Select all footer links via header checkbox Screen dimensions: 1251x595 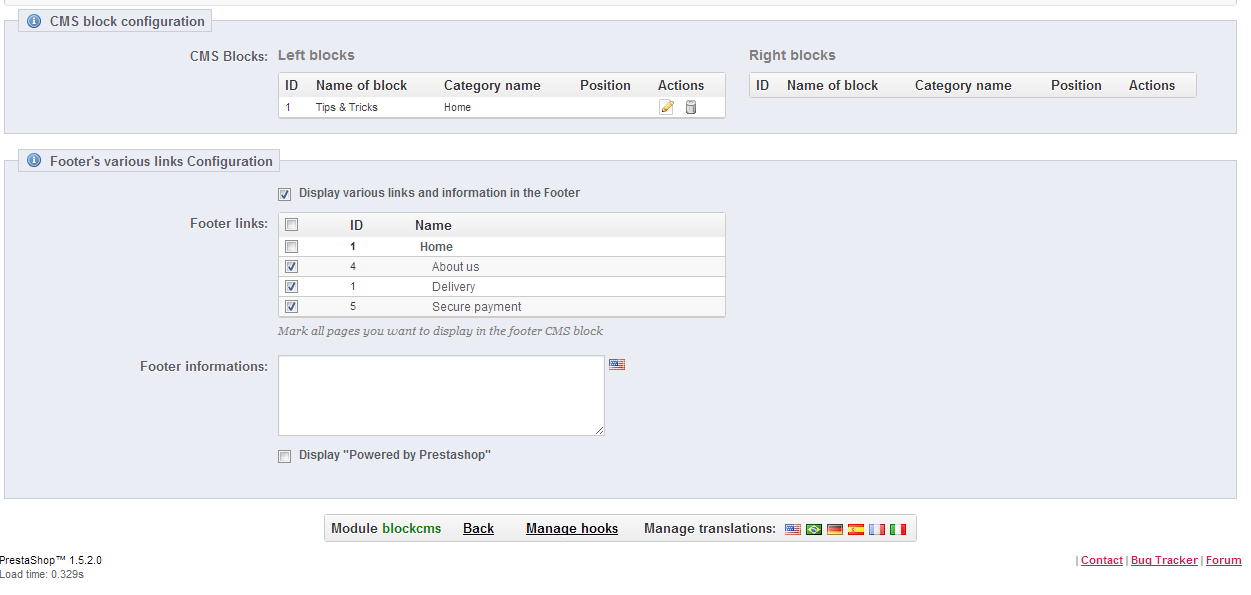pos(291,225)
